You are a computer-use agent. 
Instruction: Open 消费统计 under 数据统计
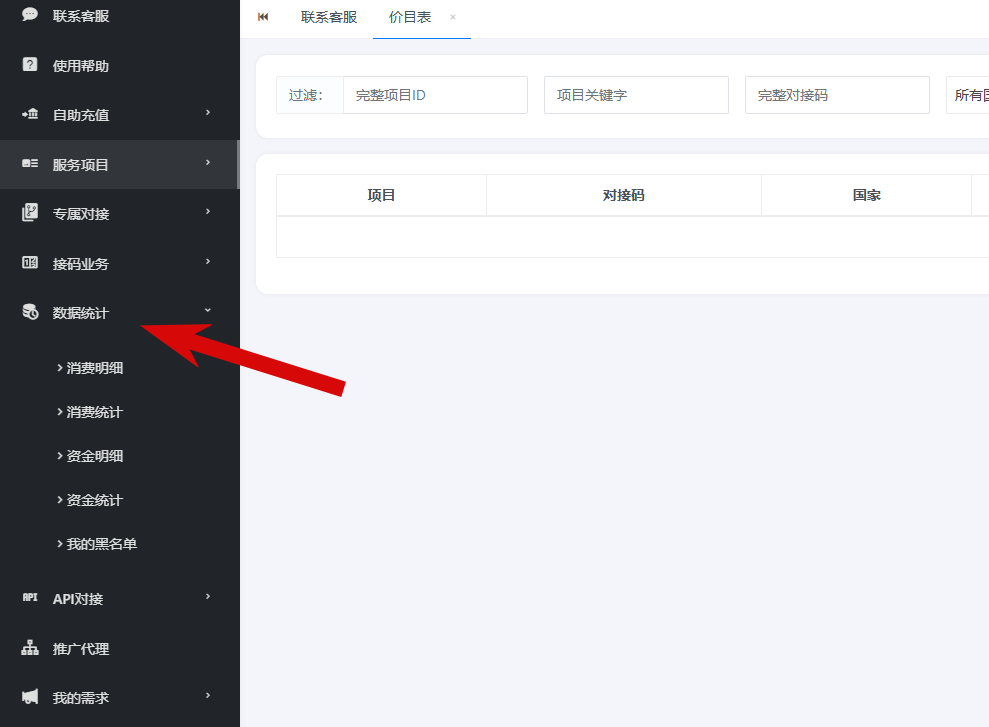[x=95, y=412]
